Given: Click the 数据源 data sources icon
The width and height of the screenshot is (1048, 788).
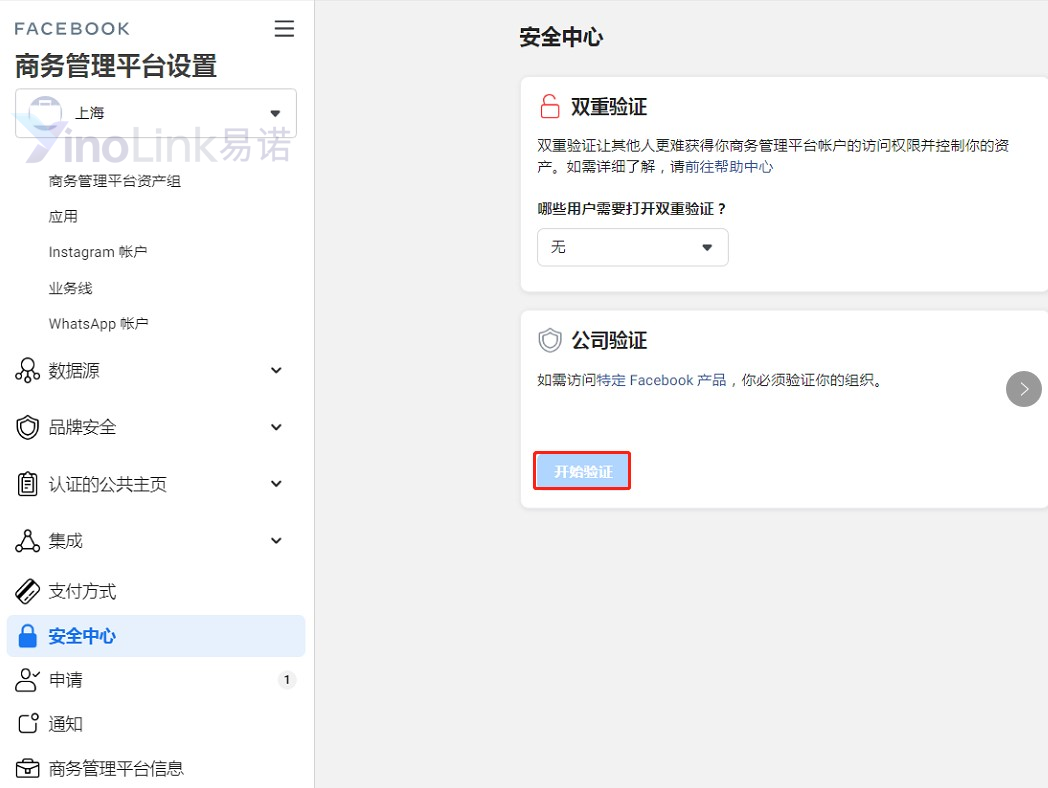Looking at the screenshot, I should pyautogui.click(x=27, y=370).
